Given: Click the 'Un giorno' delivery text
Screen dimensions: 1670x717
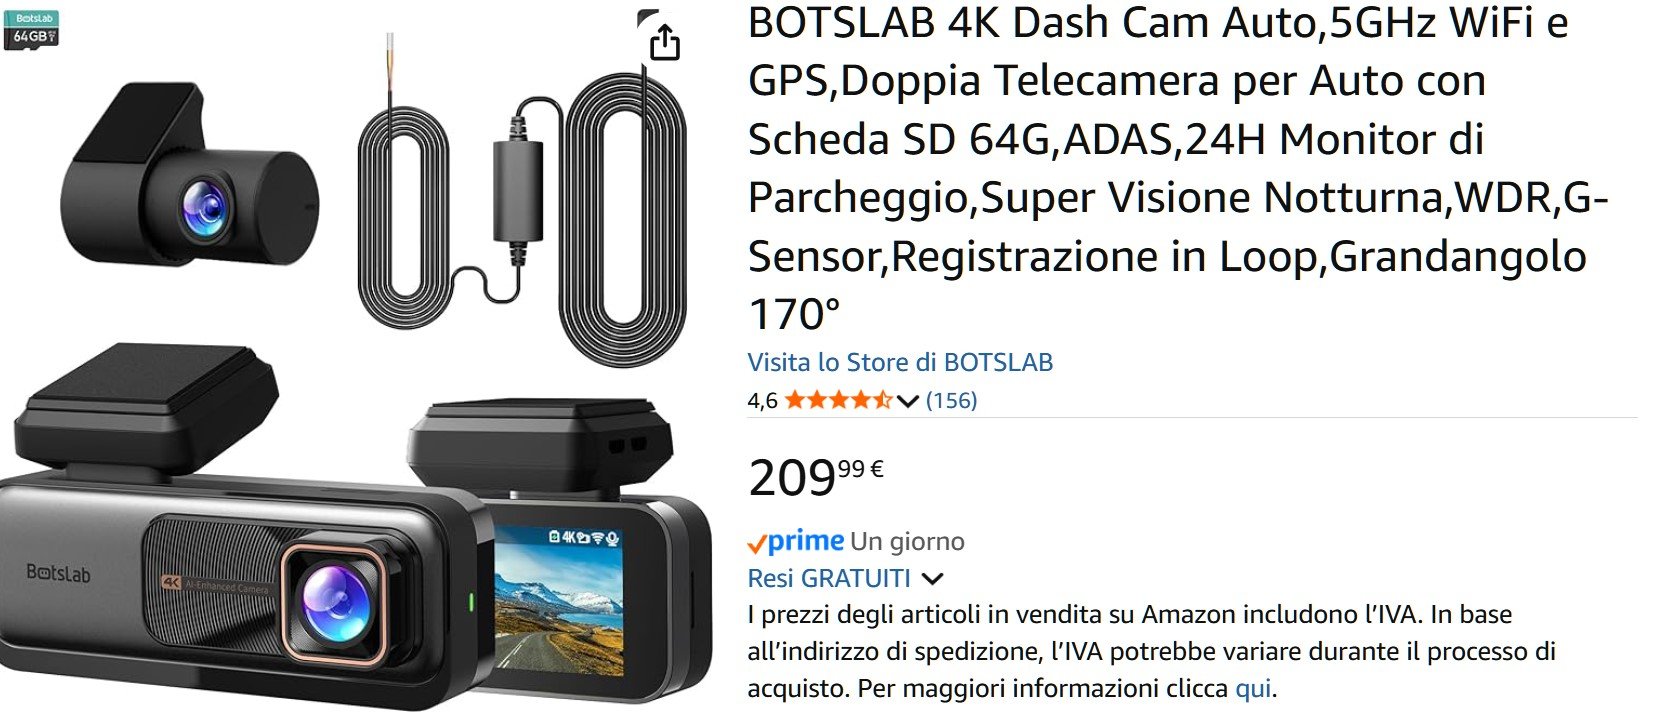Looking at the screenshot, I should point(907,542).
